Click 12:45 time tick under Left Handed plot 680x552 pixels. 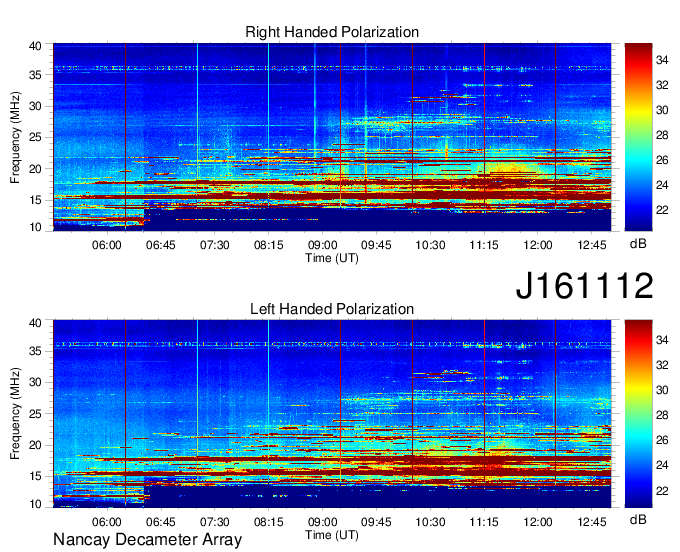[x=592, y=522]
